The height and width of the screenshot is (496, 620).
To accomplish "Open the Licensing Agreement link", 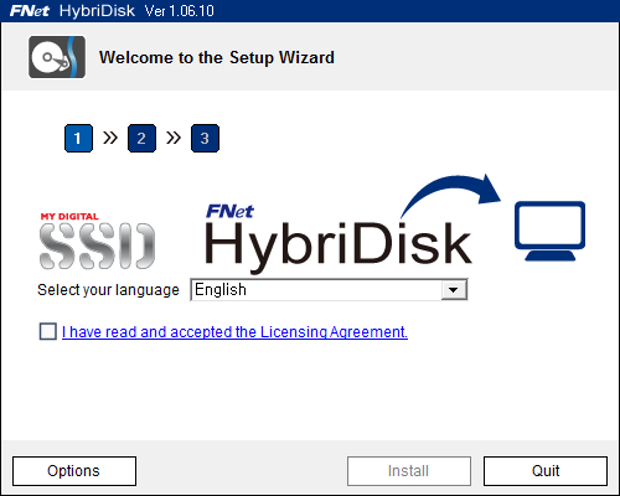I will coord(235,331).
